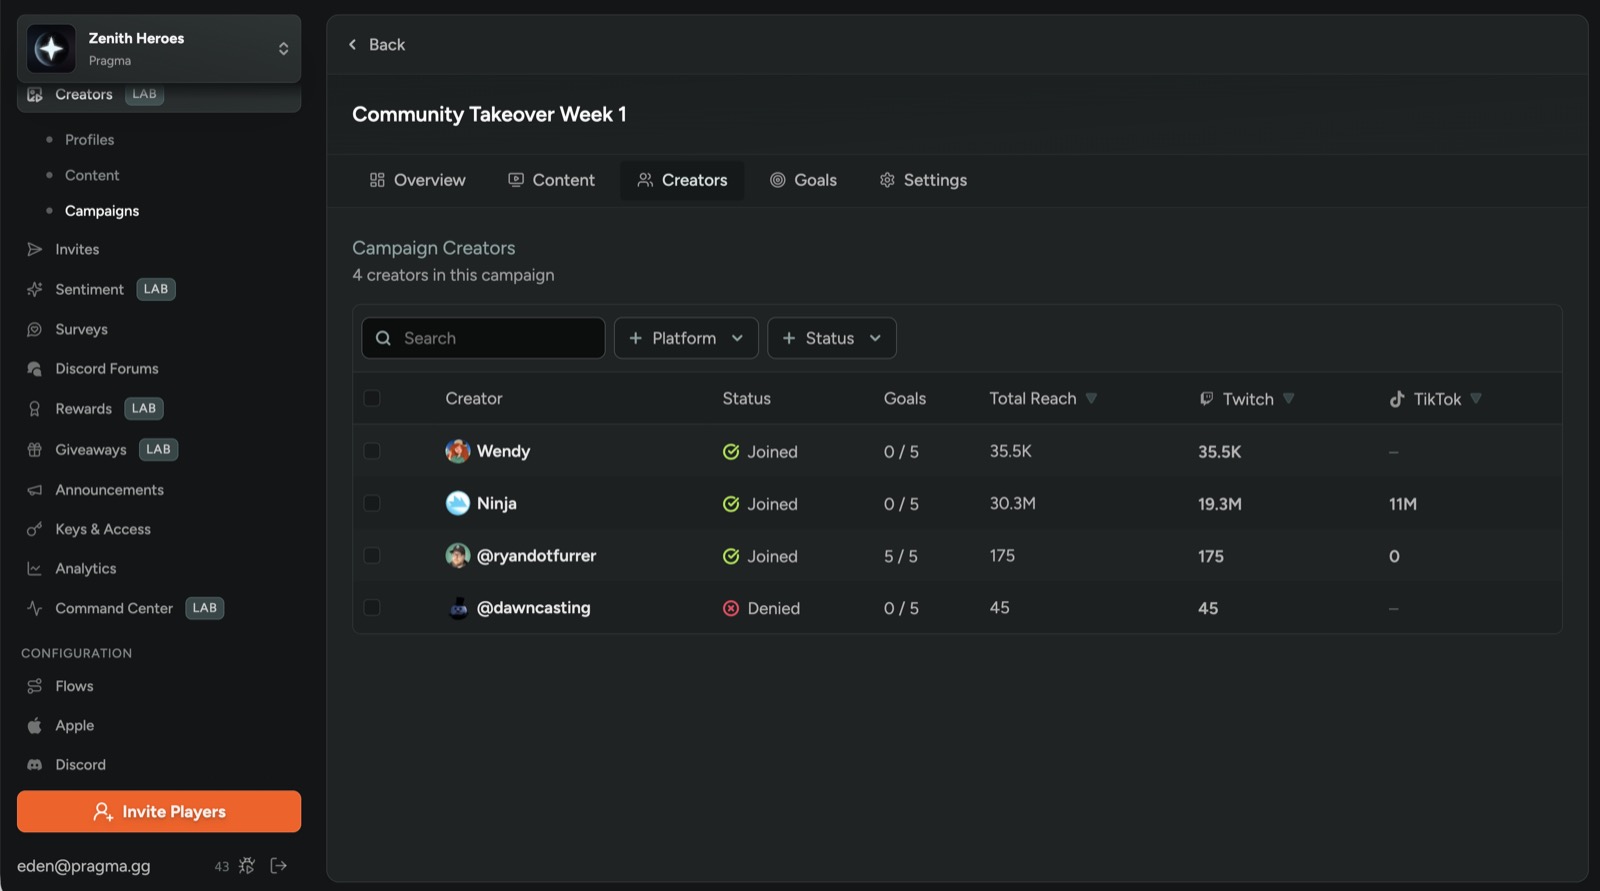This screenshot has width=1600, height=891.
Task: Click the 11M TikTok value
Action: tap(1403, 504)
